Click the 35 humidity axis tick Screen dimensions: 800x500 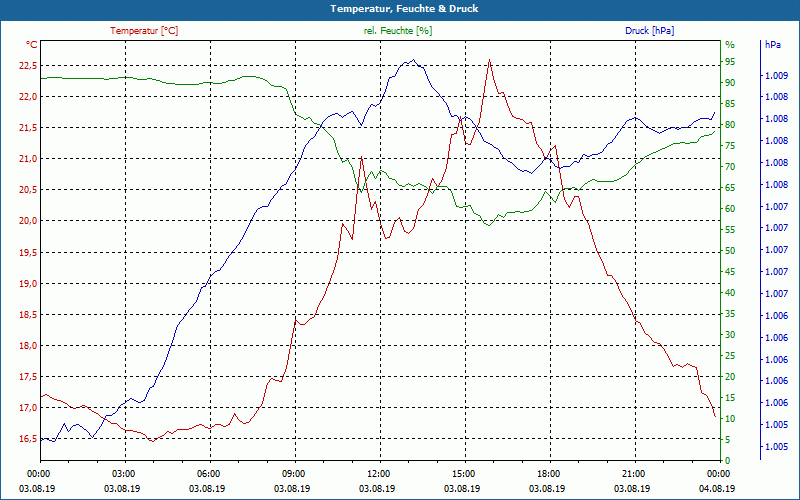click(730, 314)
